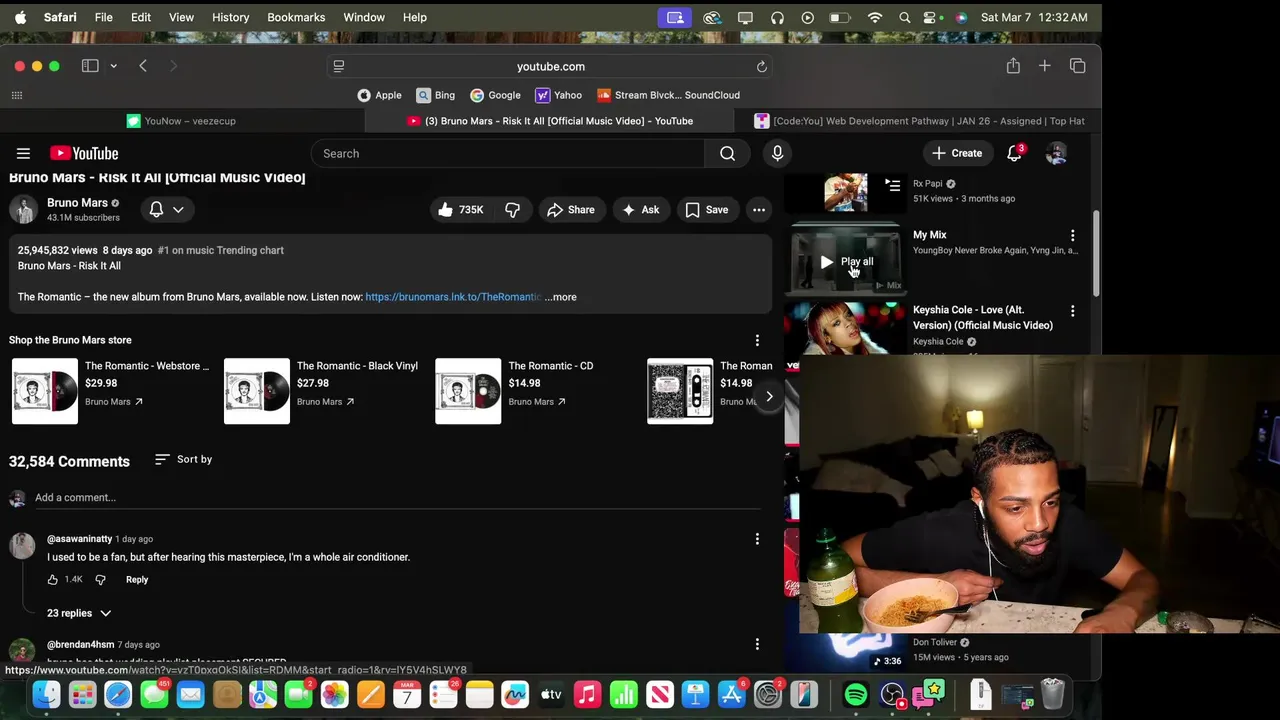Go back in Safari history

[143, 66]
